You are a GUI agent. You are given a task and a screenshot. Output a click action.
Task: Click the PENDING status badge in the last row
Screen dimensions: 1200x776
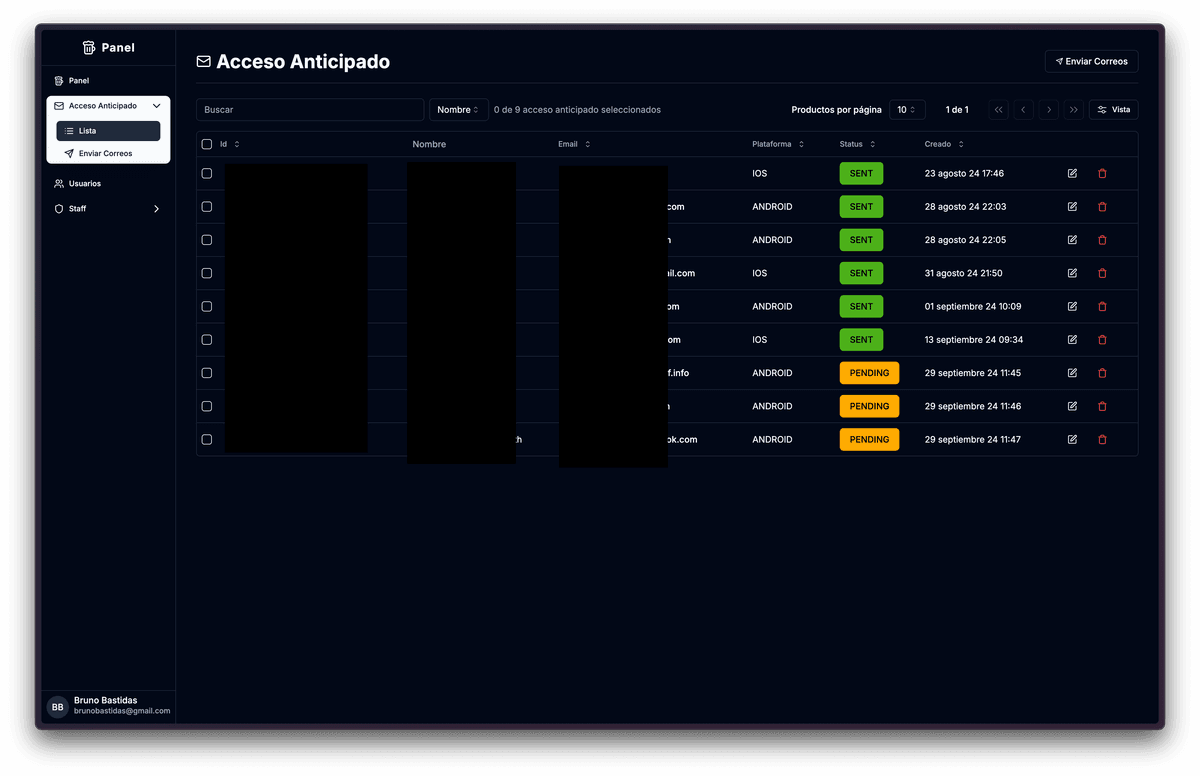point(869,440)
